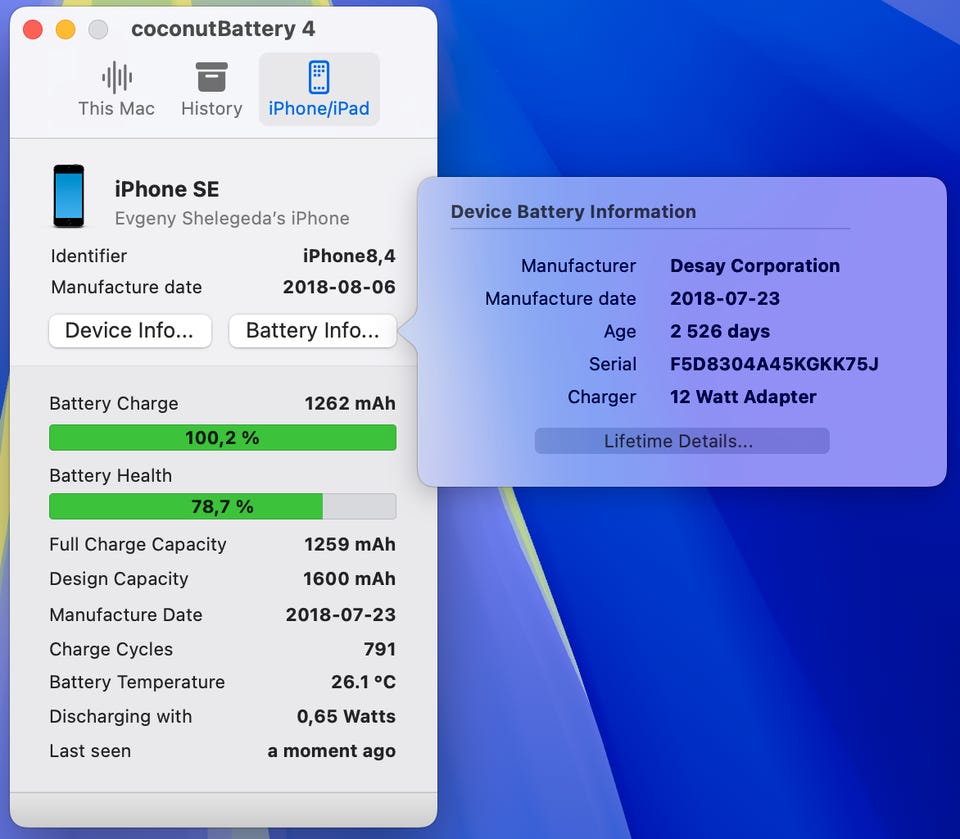The height and width of the screenshot is (839, 960).
Task: Click the Battery Charge 100,2 % bar
Action: (222, 438)
